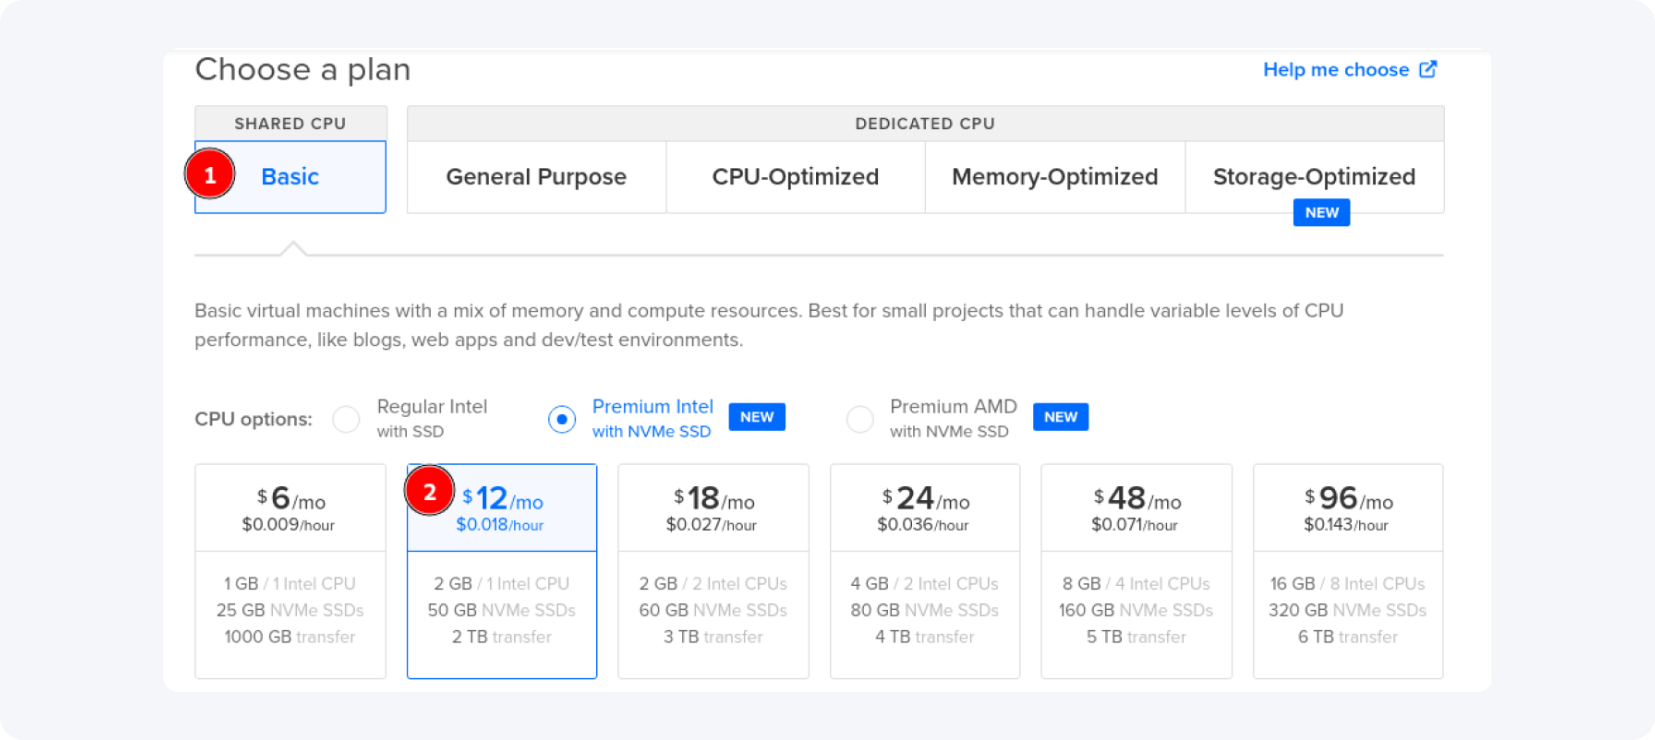Click the red step 2 marker badge
This screenshot has width=1655, height=740.
click(430, 492)
